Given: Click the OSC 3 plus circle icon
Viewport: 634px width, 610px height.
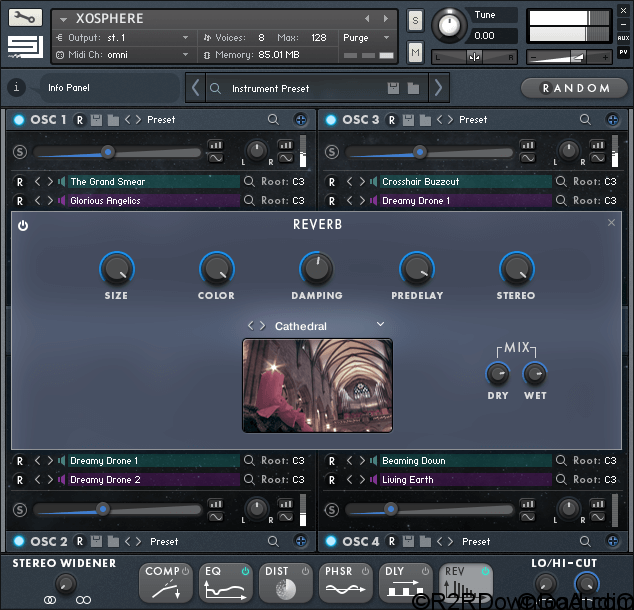Looking at the screenshot, I should [x=613, y=120].
